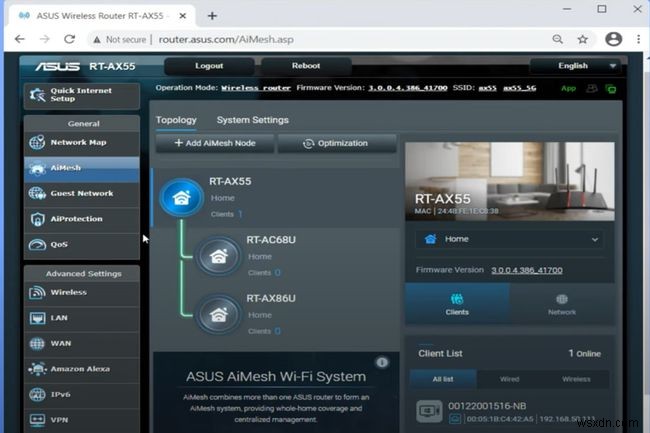Click the green network status icon in header
650x433 pixels.
pos(610,89)
